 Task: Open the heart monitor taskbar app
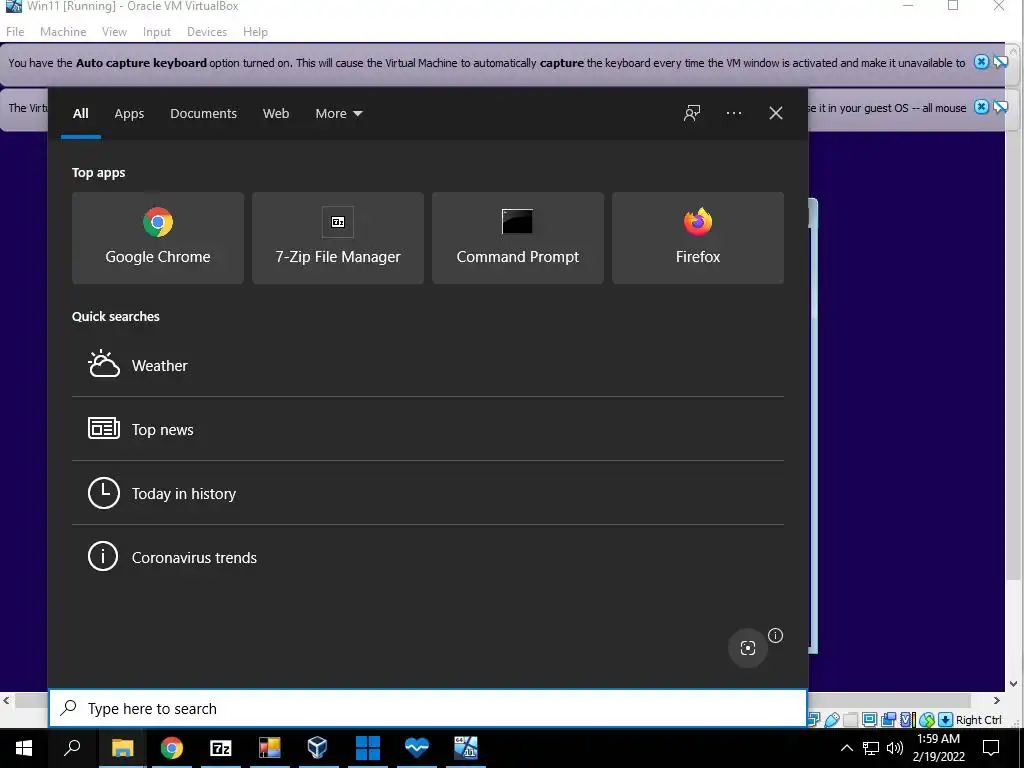(x=417, y=748)
